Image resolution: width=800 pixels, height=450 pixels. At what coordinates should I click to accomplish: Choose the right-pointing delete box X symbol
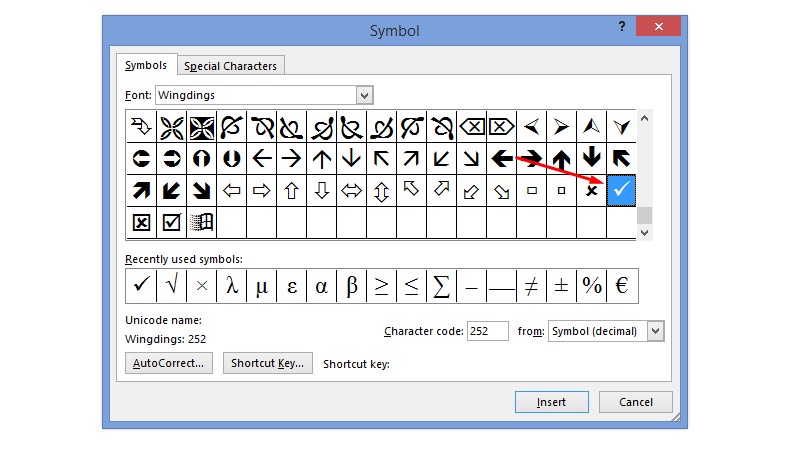[x=502, y=127]
